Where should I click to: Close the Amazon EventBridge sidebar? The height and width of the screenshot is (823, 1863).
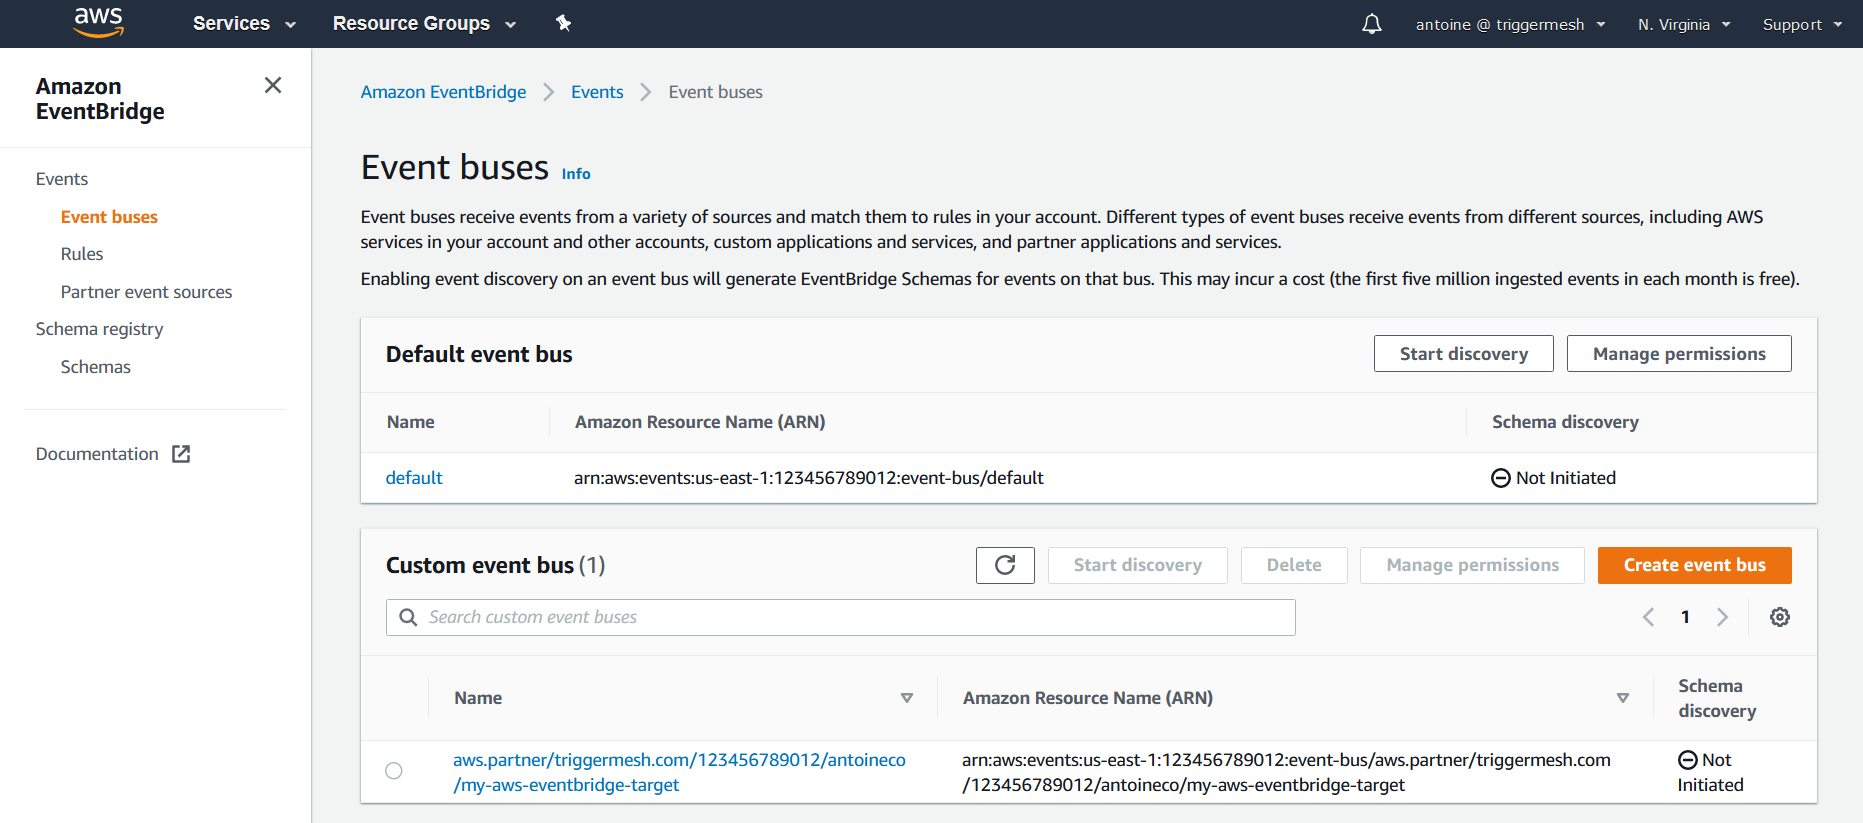point(273,85)
